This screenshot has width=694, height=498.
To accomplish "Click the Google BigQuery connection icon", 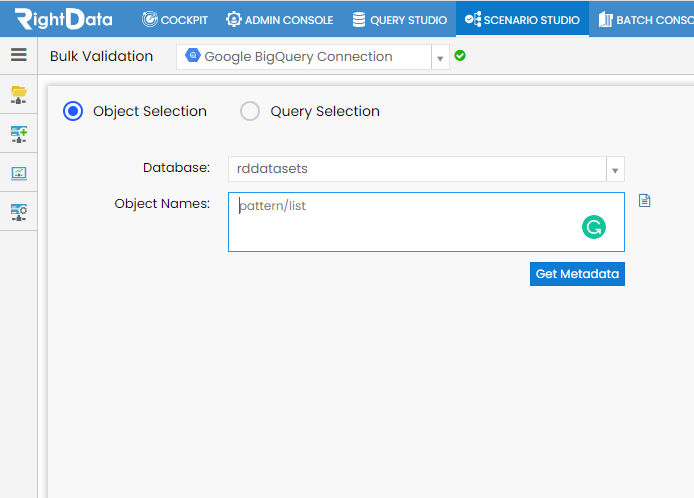I will tap(193, 55).
